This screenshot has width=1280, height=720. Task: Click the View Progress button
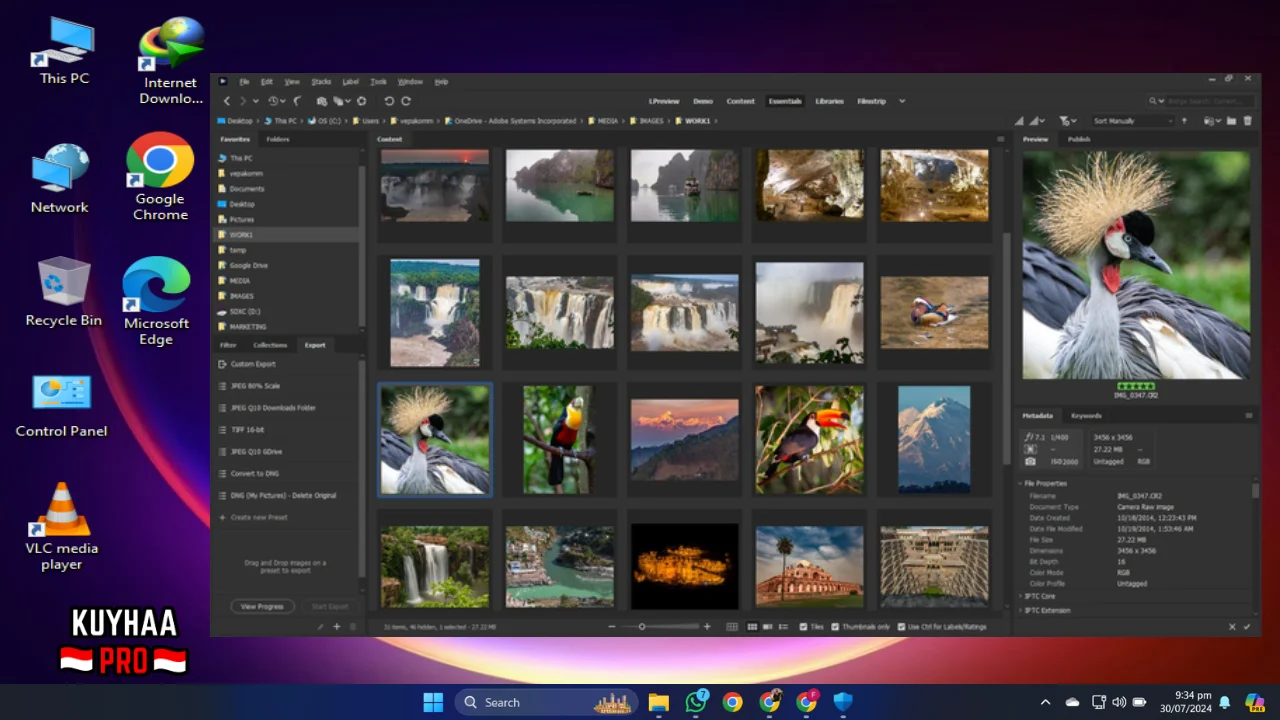[x=262, y=606]
